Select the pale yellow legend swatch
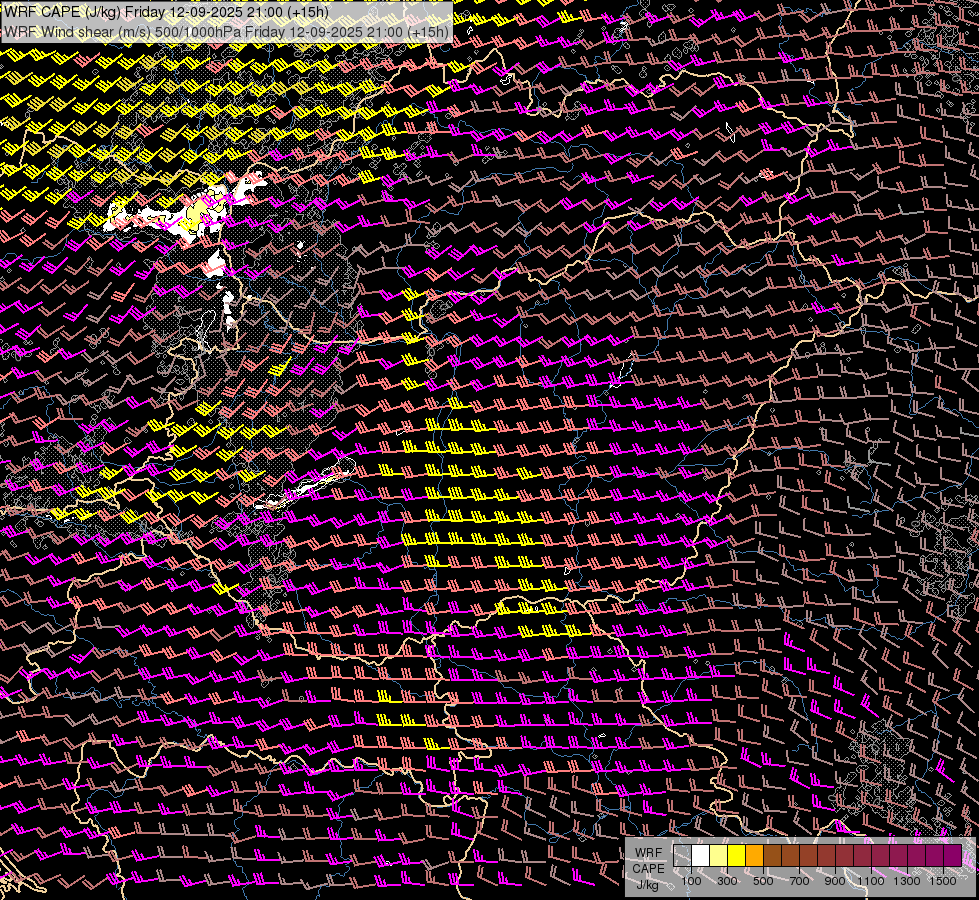Screen dimensions: 979x900 [719, 856]
